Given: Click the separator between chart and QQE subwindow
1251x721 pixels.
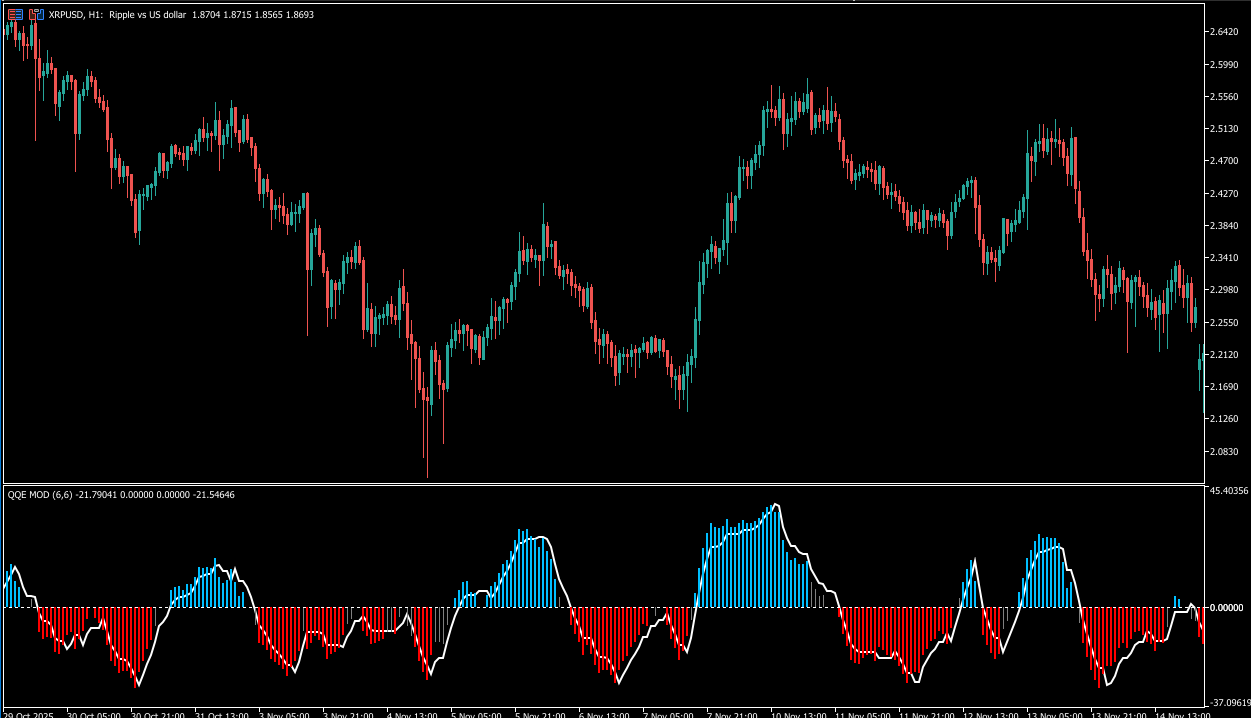Looking at the screenshot, I should 600,485.
